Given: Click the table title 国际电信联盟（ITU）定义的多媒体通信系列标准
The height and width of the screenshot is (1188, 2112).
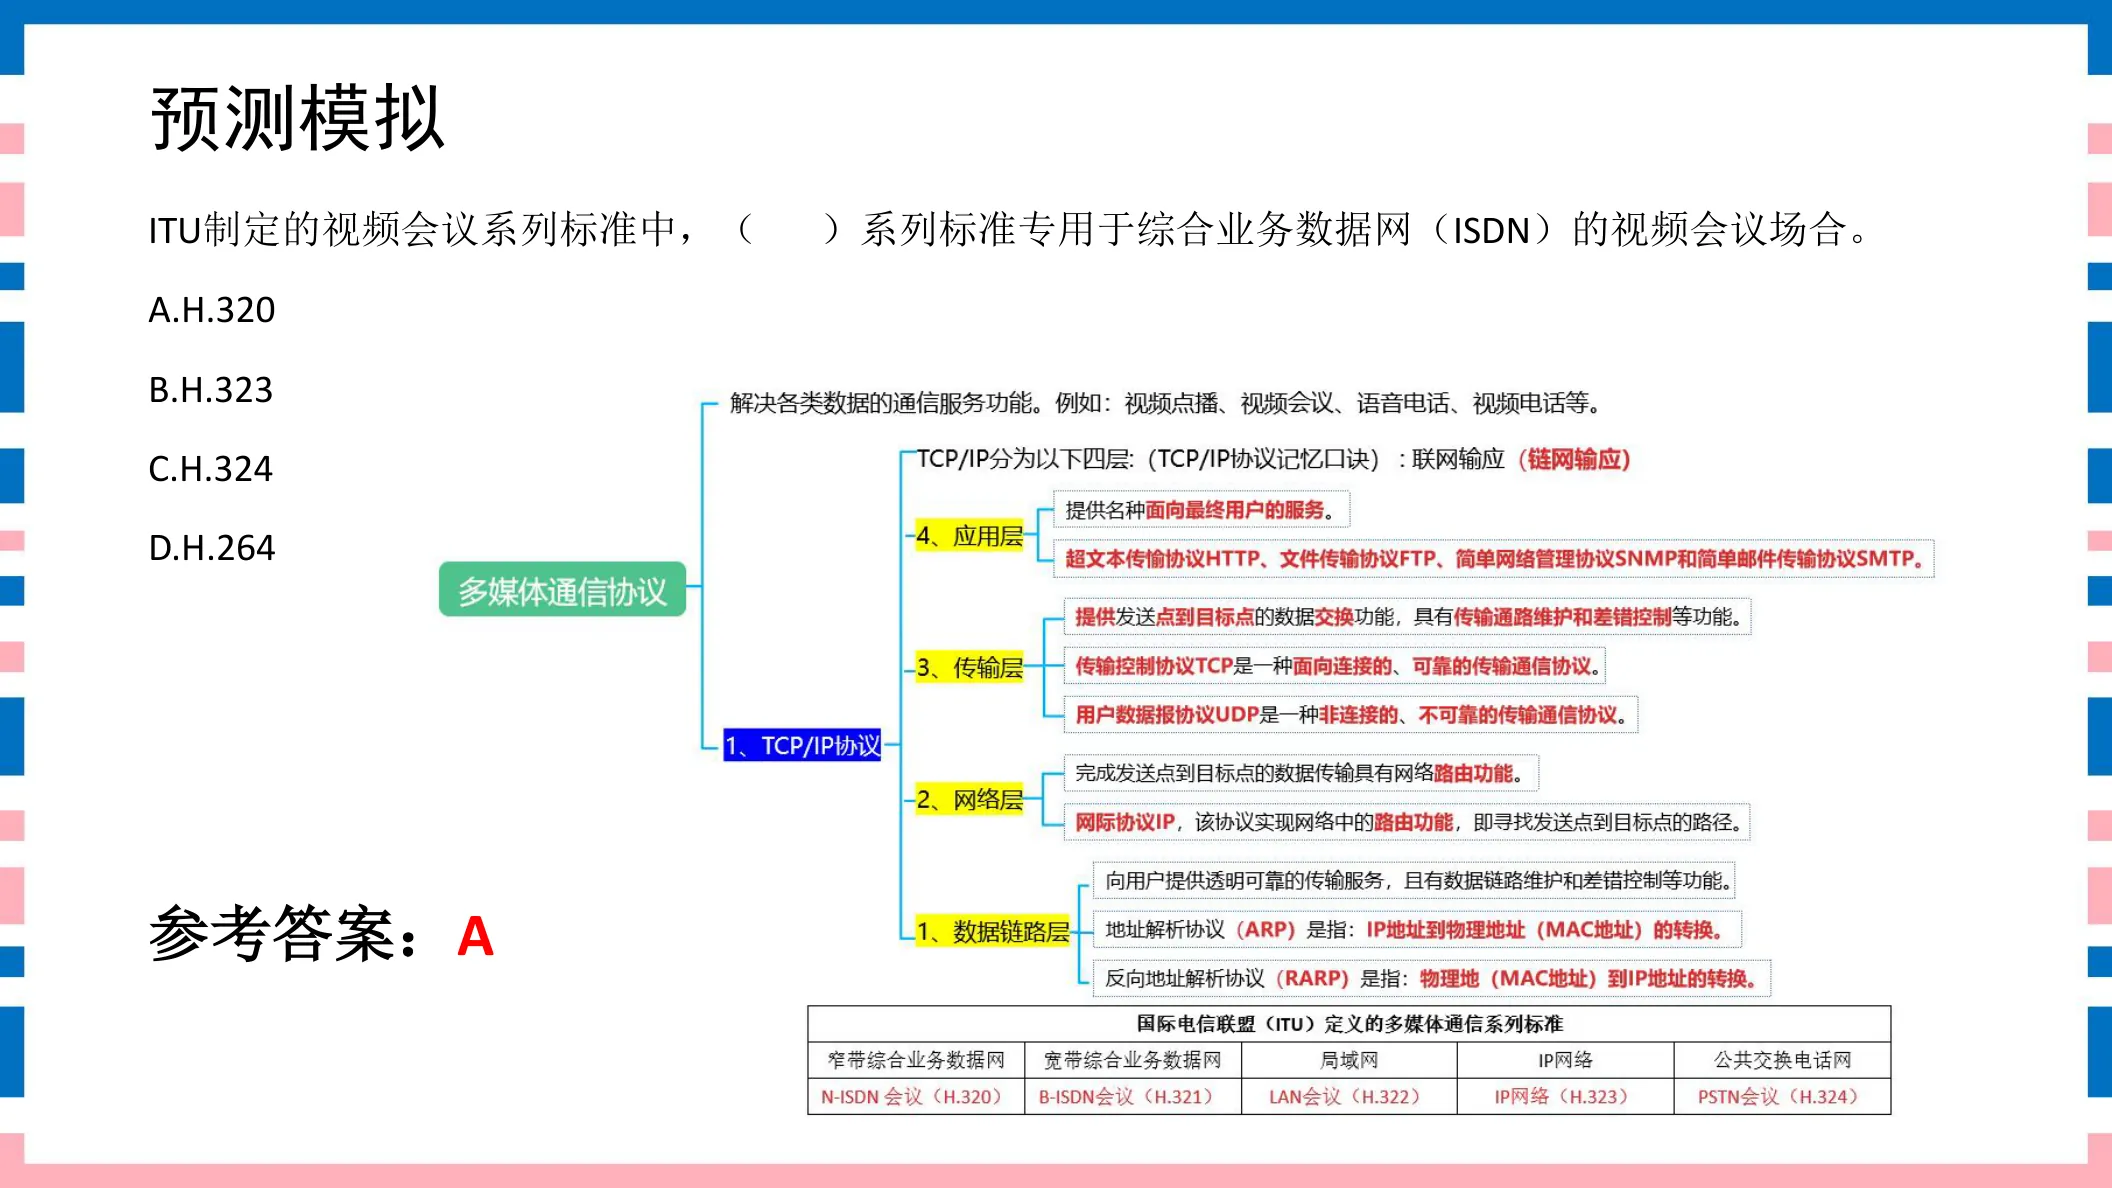Looking at the screenshot, I should [1349, 1024].
